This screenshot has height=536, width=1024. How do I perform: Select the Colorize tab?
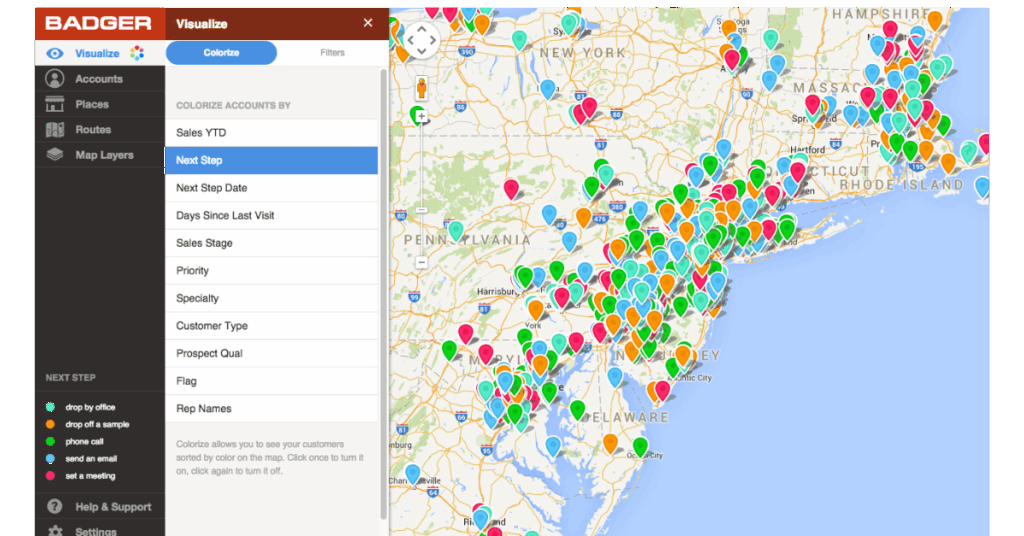(221, 53)
